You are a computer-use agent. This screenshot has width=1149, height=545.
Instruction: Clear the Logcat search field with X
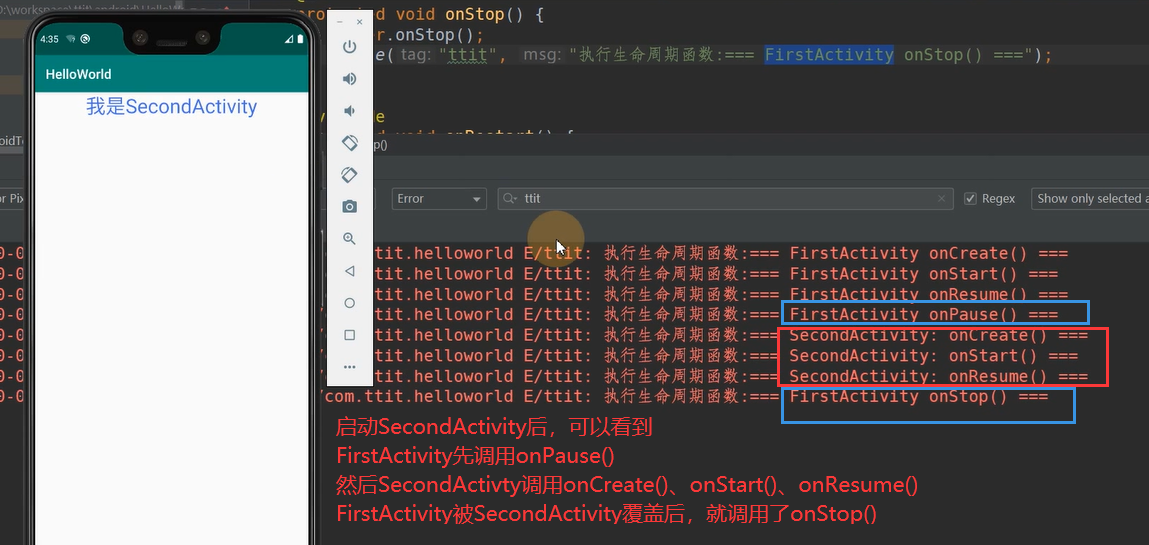942,199
